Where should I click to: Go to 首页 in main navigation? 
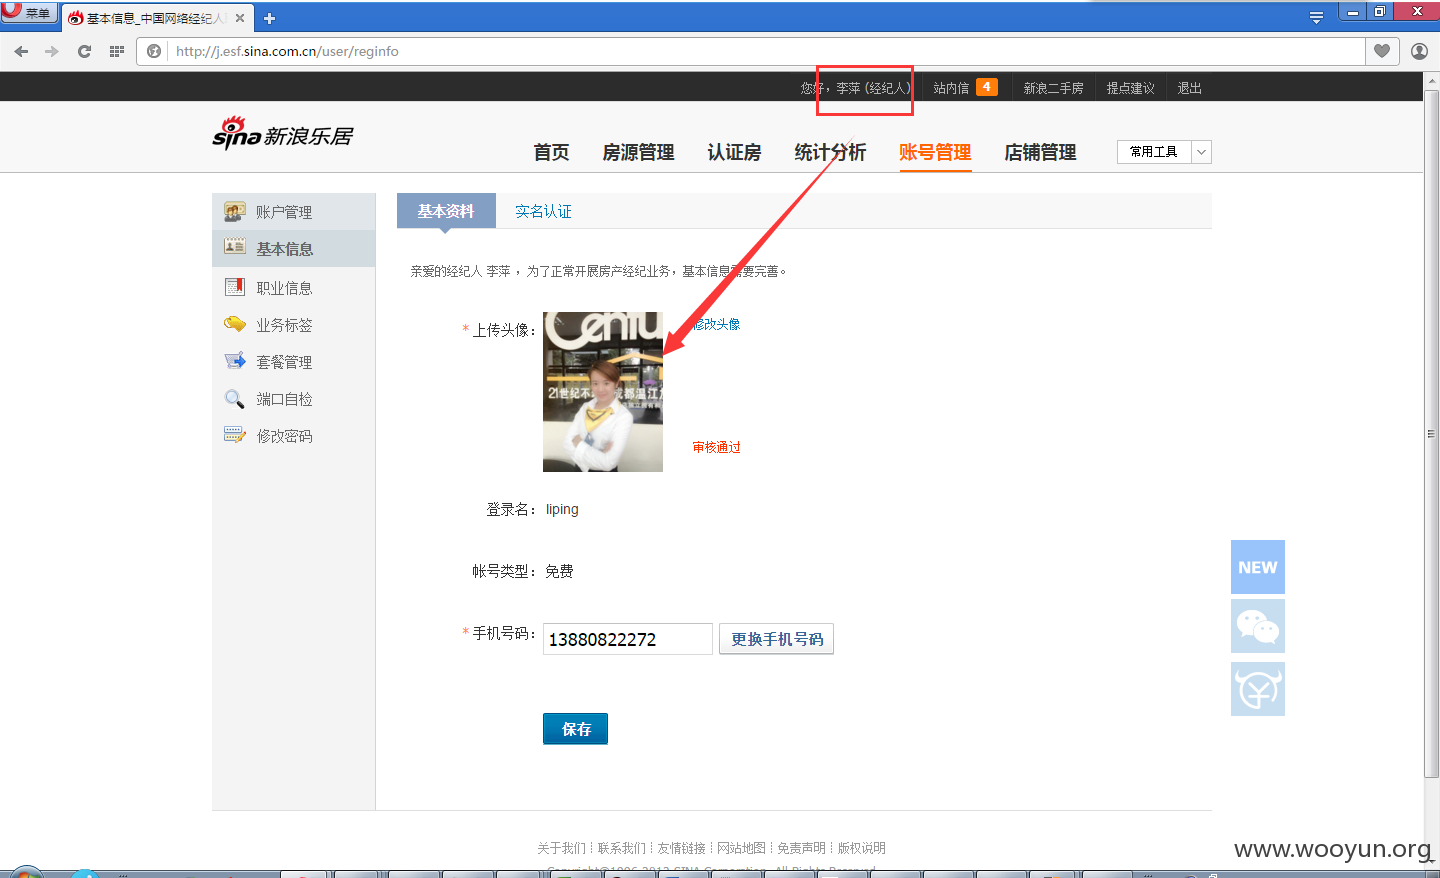coord(551,152)
